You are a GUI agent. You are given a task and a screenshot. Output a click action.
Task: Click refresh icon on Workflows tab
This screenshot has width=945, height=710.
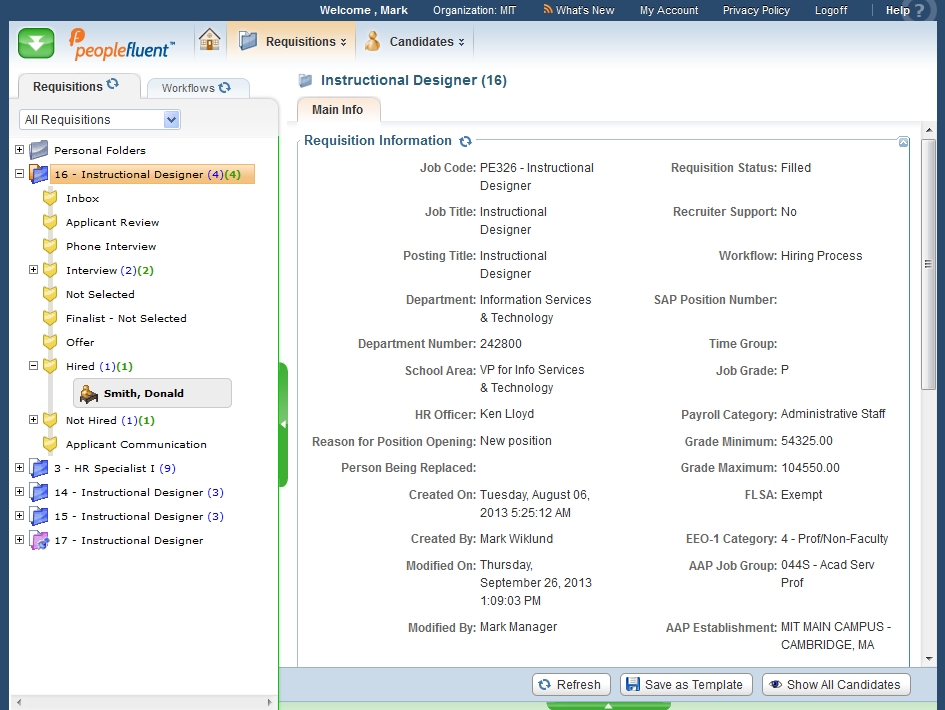(x=225, y=88)
